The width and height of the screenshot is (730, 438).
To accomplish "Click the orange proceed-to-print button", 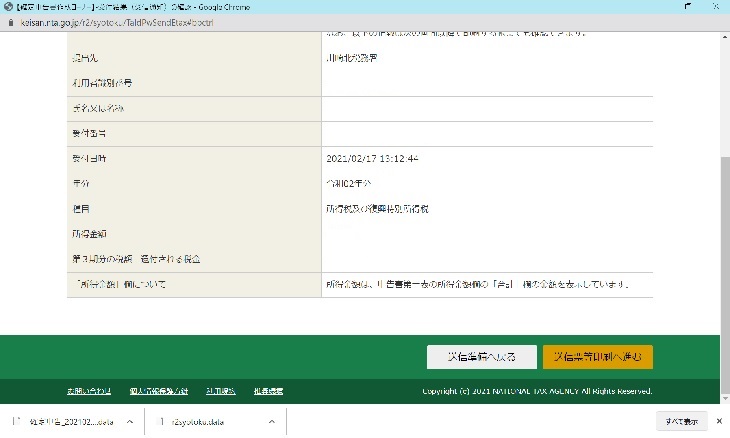I will 598,357.
